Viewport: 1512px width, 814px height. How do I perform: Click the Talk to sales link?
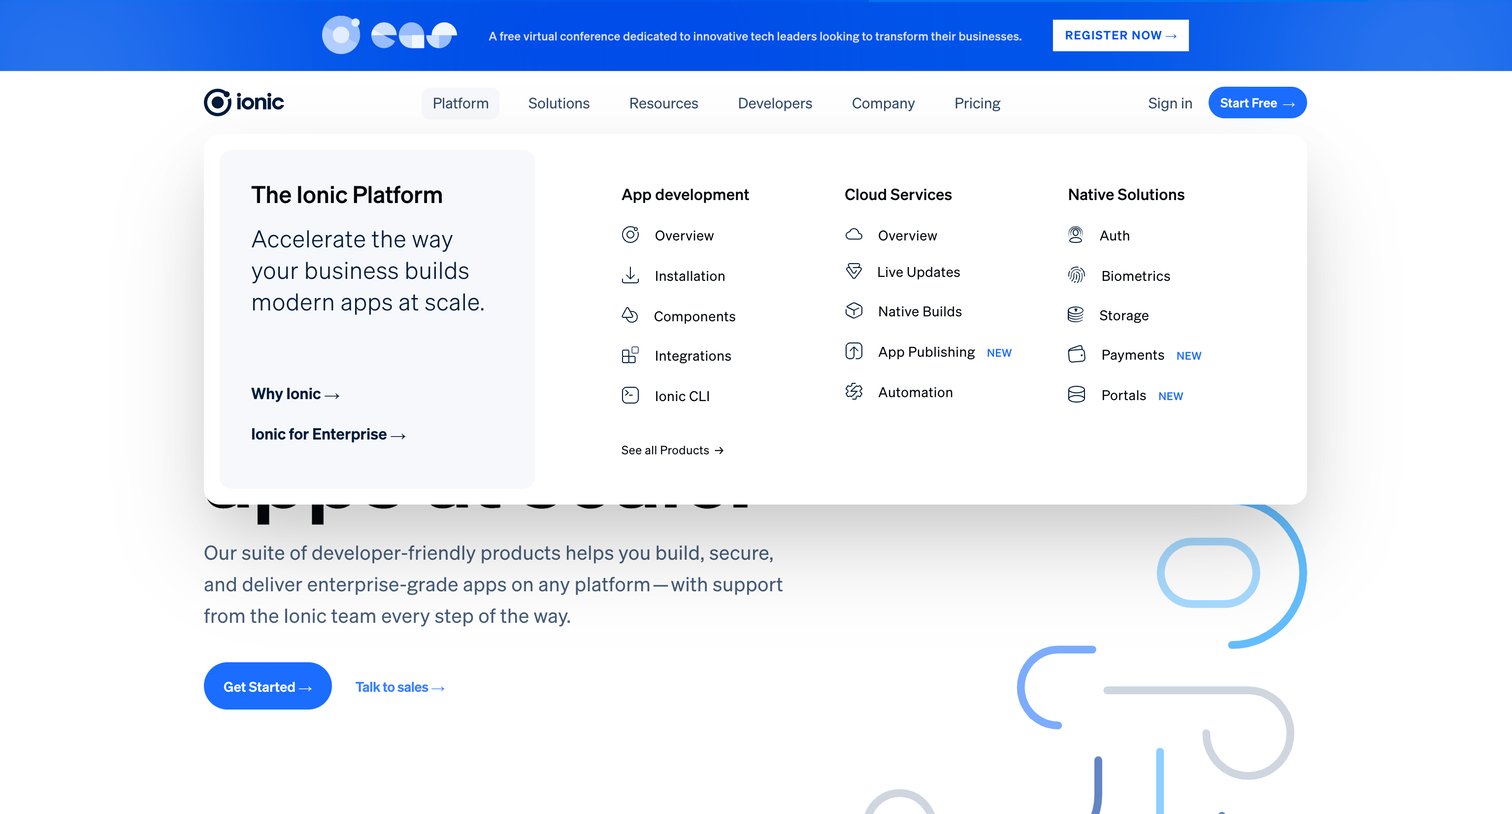[400, 687]
